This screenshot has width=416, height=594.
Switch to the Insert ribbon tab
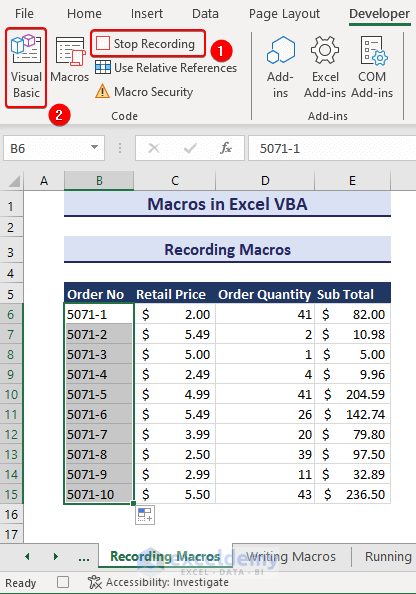click(x=147, y=14)
